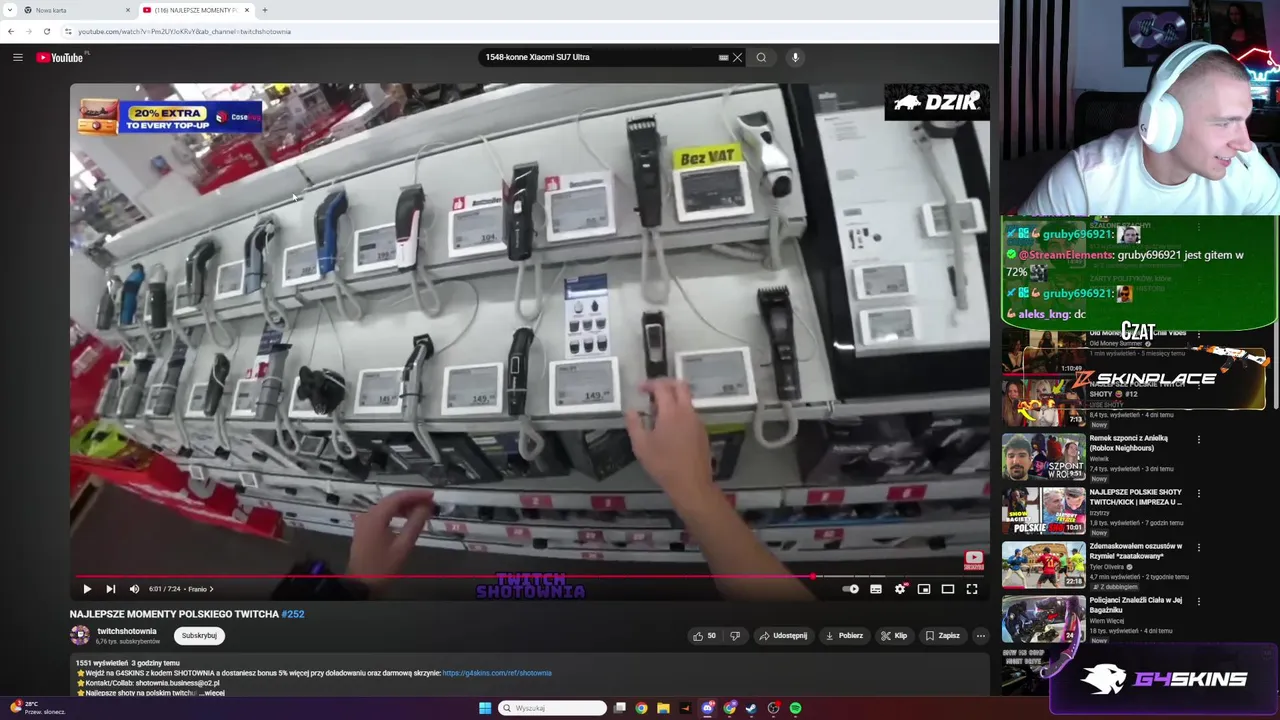Screen dimensions: 1280x720
Task: Open options for Remek szponci z Anielką
Action: (x=1199, y=439)
